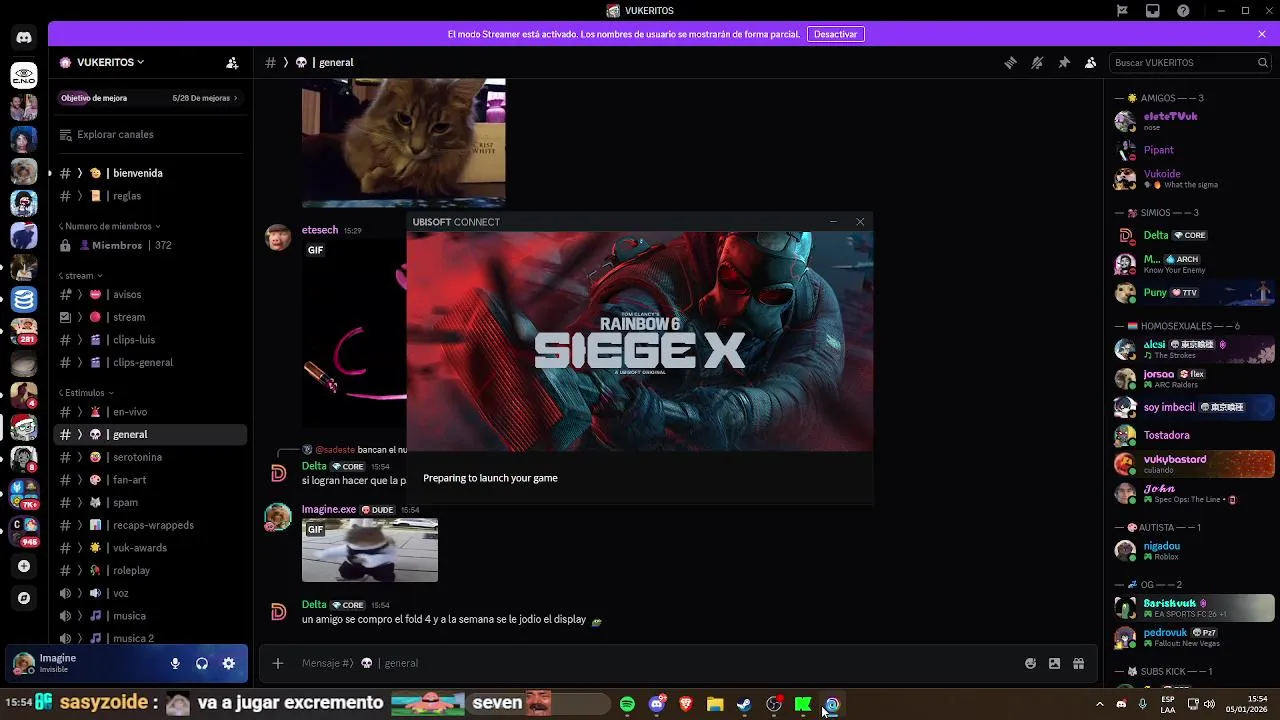The image size is (1280, 720).
Task: Open member nigadou in the member list
Action: click(x=1193, y=550)
